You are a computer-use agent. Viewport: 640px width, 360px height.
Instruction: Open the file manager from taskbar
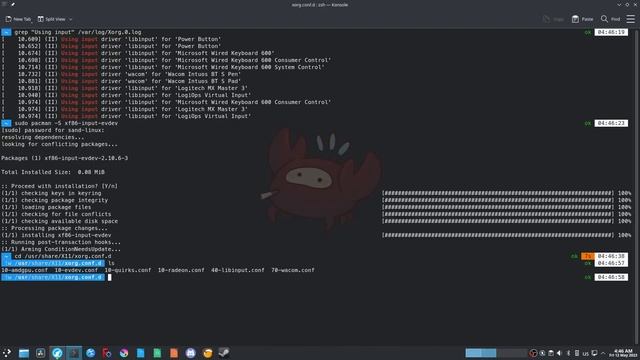click(x=24, y=353)
